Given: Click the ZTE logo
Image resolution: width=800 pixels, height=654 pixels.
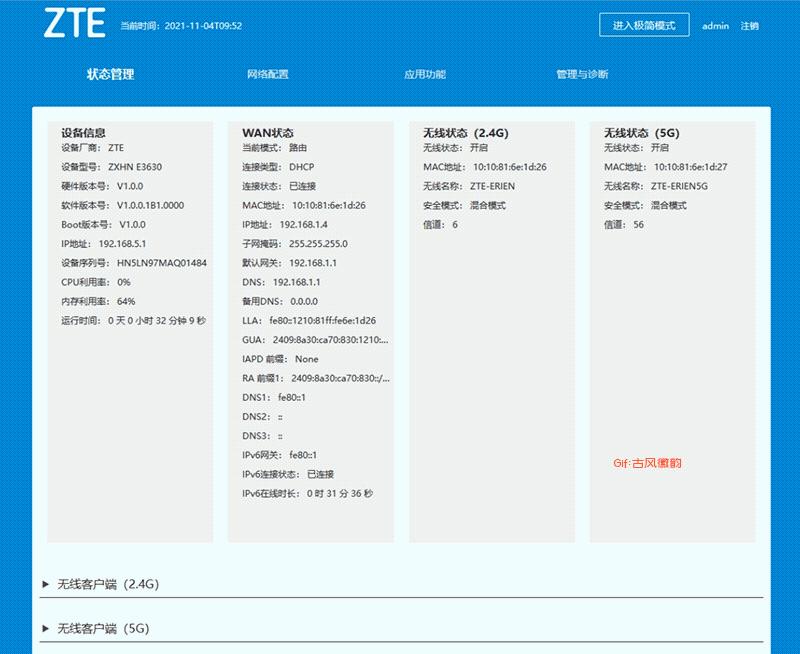Looking at the screenshot, I should tap(78, 23).
